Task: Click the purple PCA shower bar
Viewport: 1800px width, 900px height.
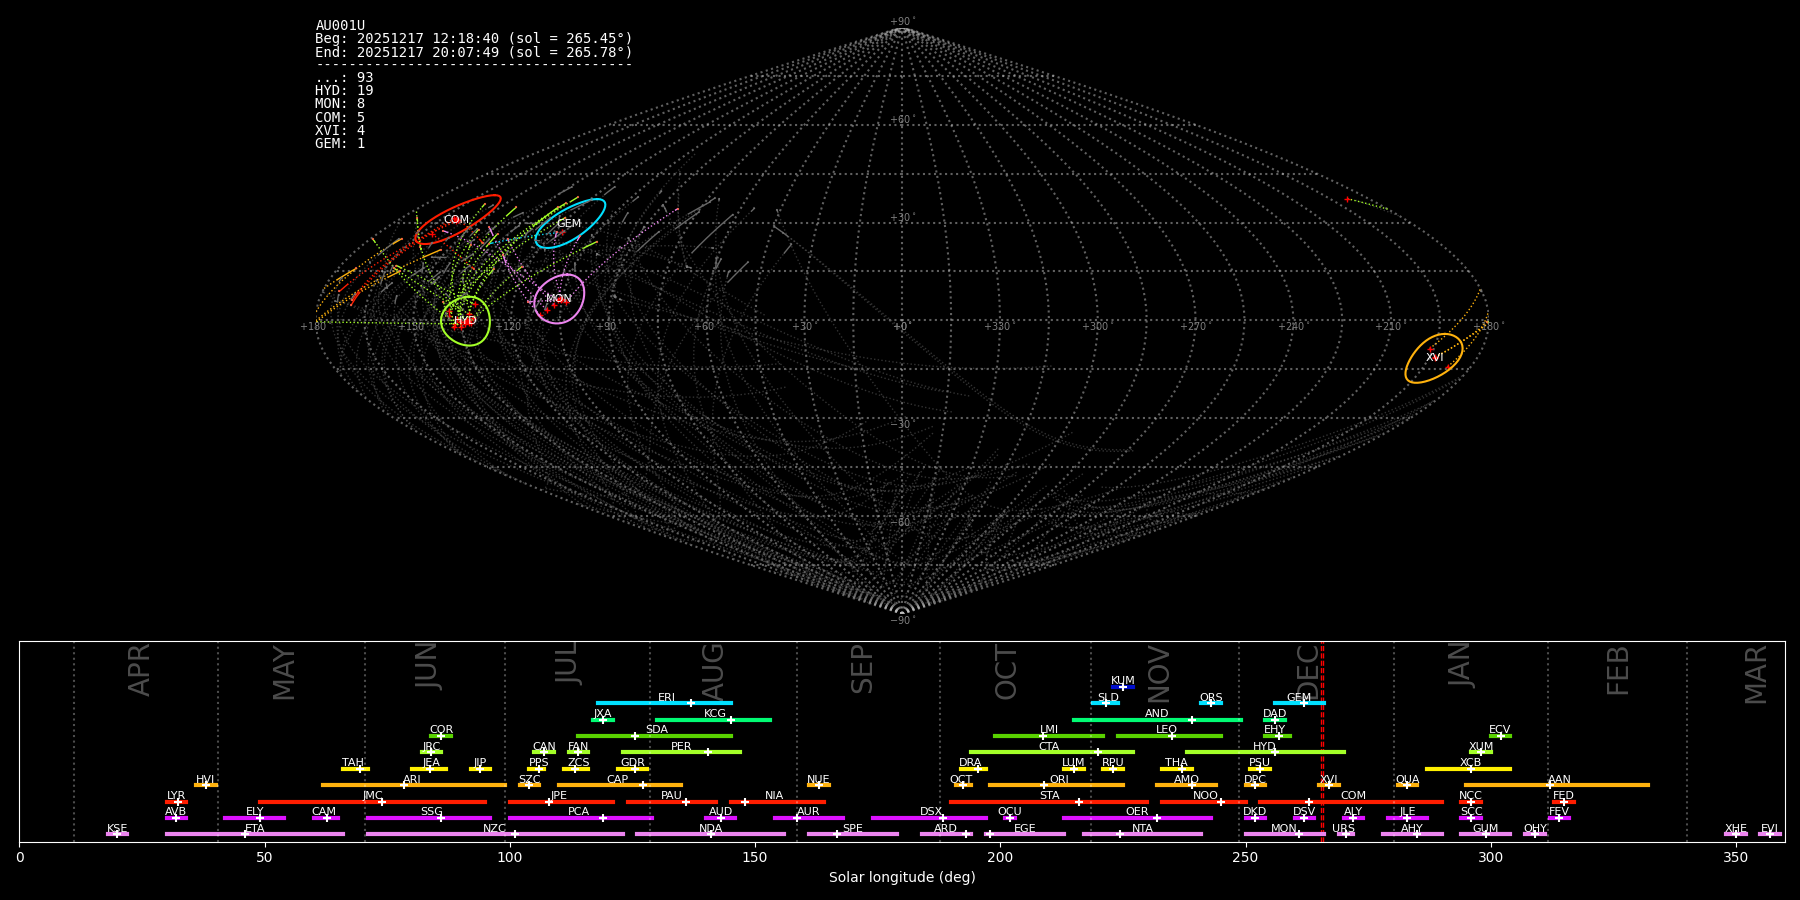Action: coord(580,818)
